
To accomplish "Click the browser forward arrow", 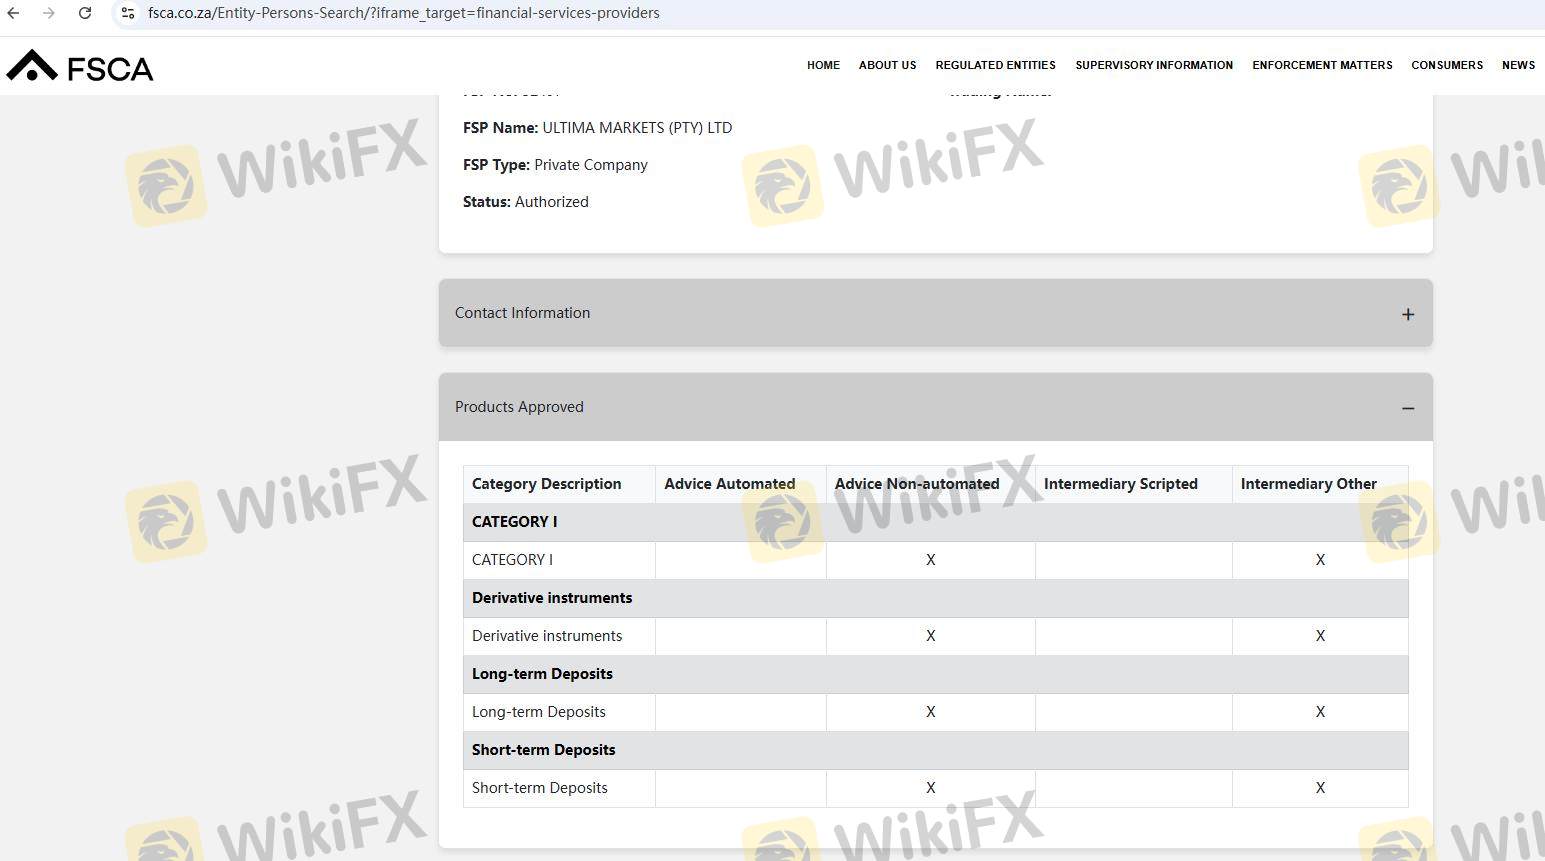I will [48, 13].
